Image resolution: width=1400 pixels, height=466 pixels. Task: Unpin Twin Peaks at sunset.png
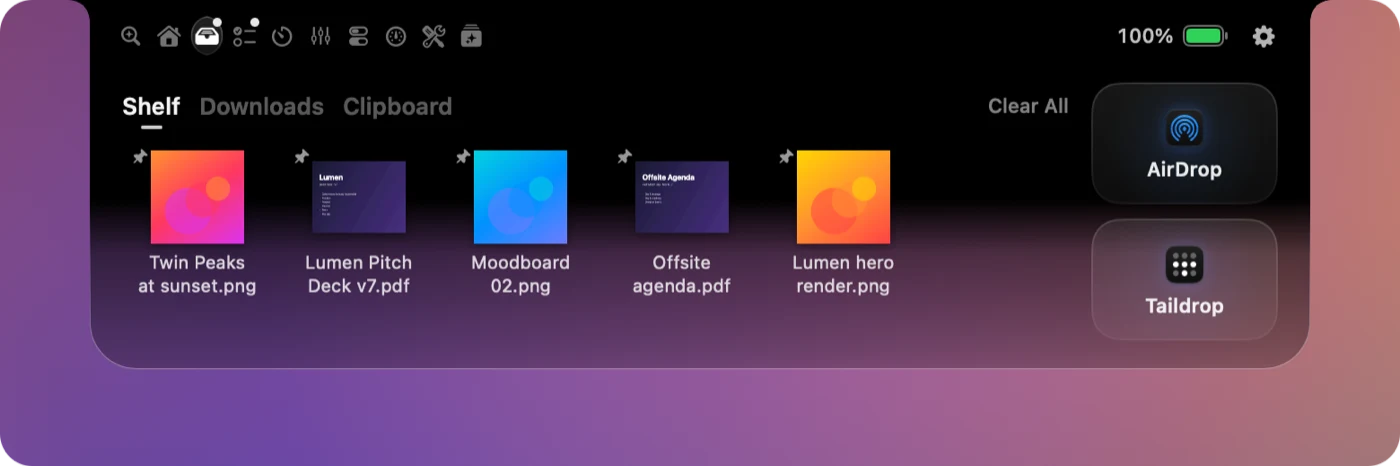(x=140, y=157)
